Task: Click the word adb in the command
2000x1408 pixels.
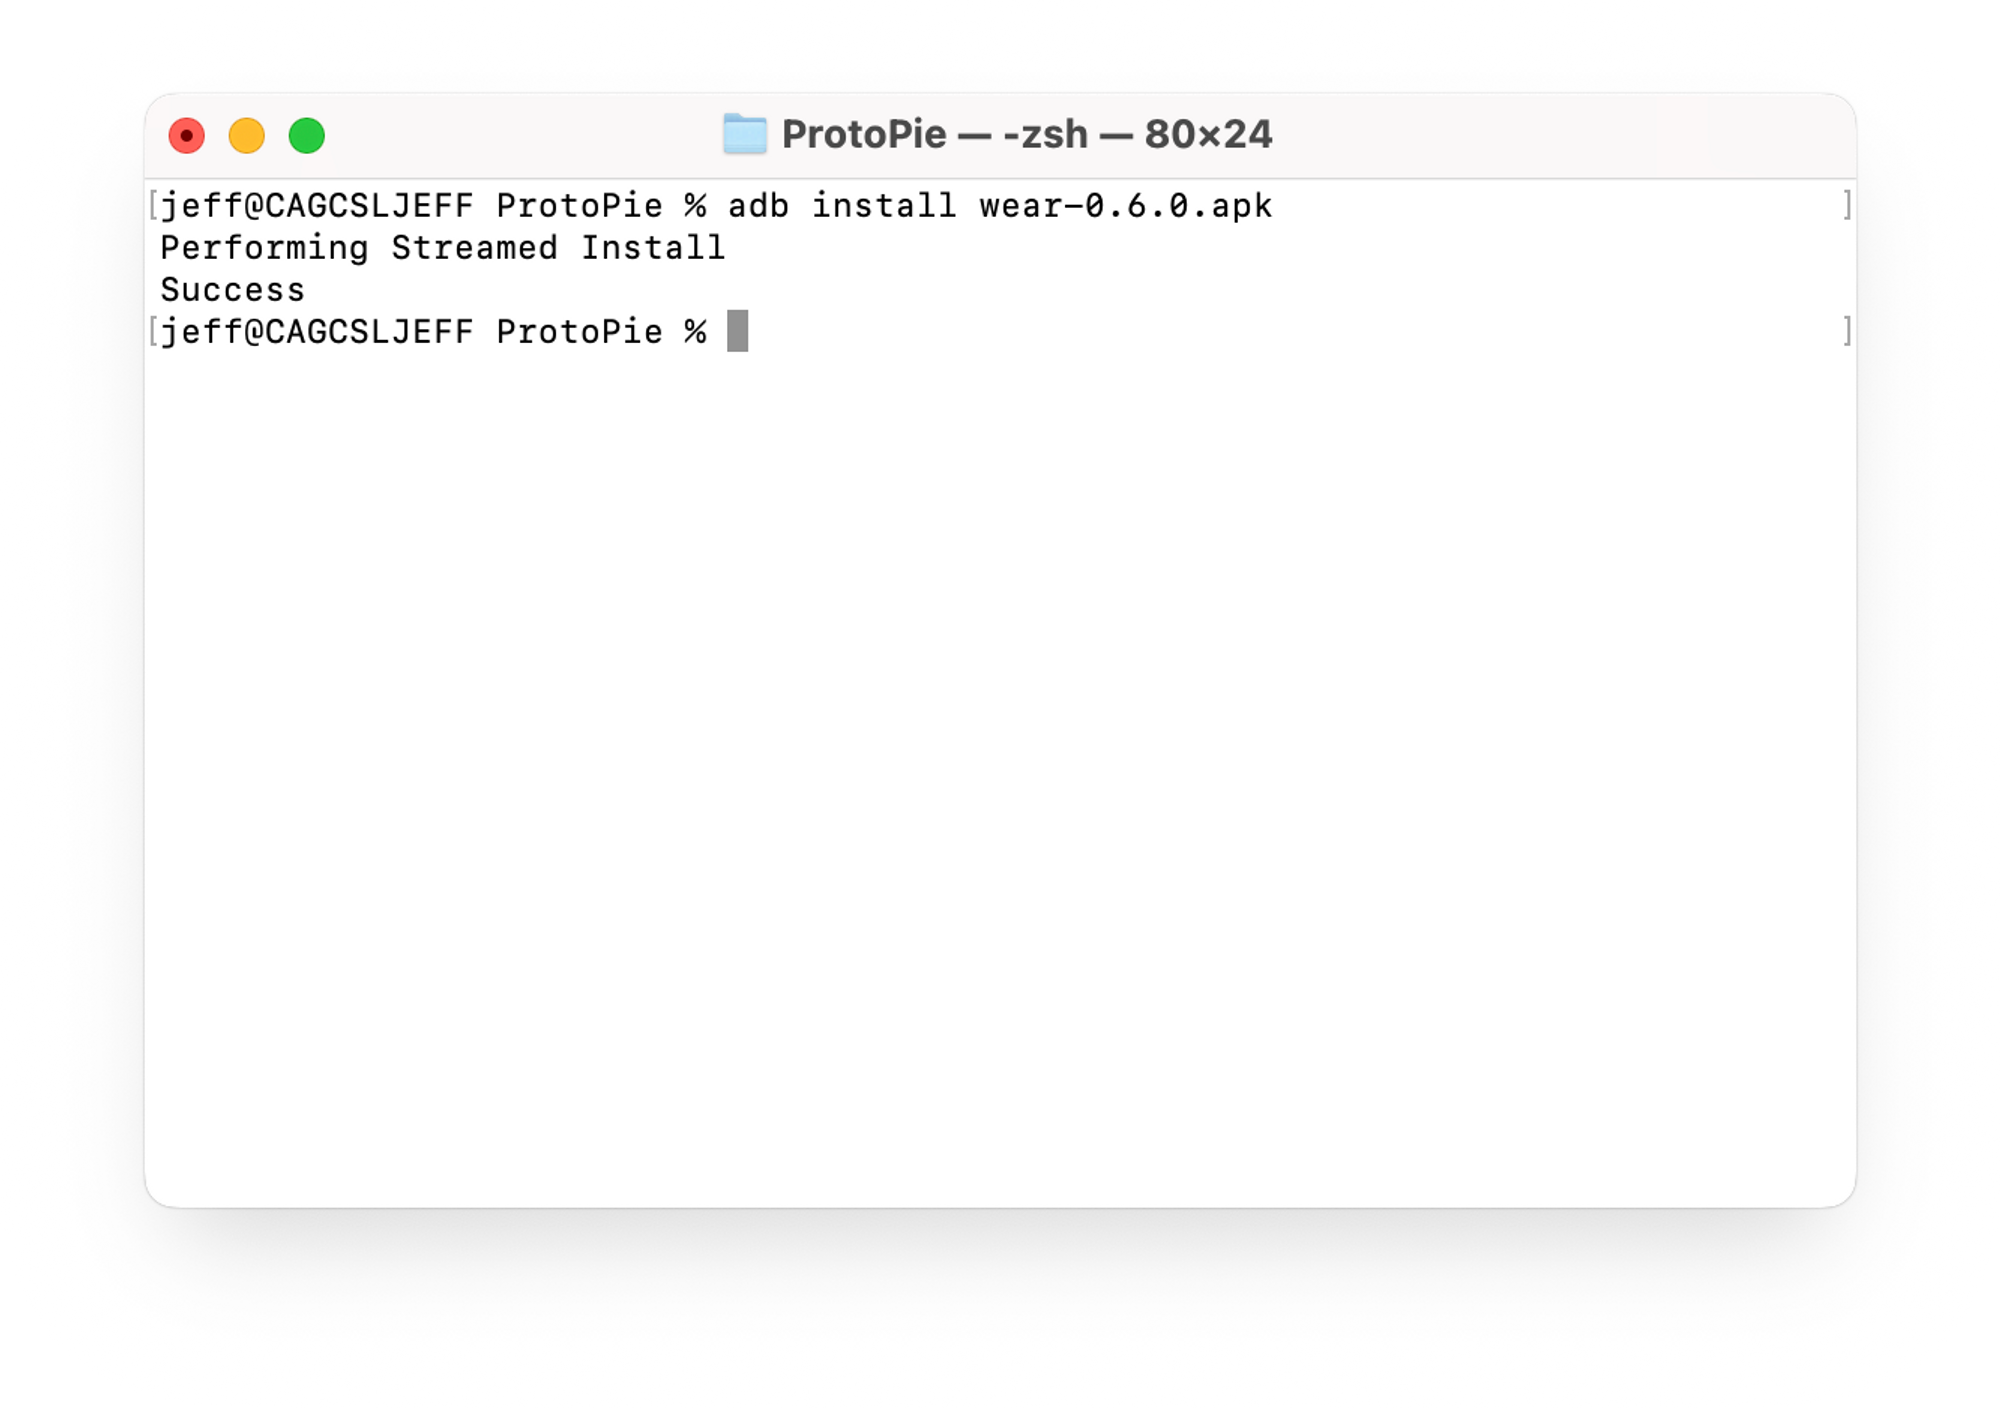Action: point(758,206)
